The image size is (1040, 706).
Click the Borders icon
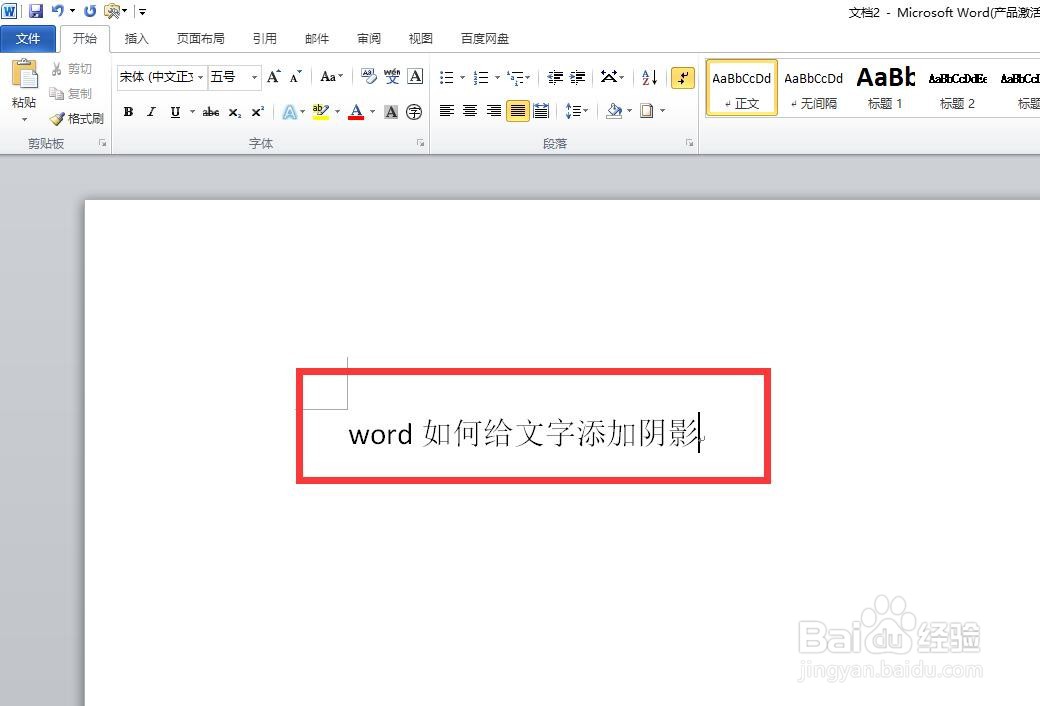point(647,111)
